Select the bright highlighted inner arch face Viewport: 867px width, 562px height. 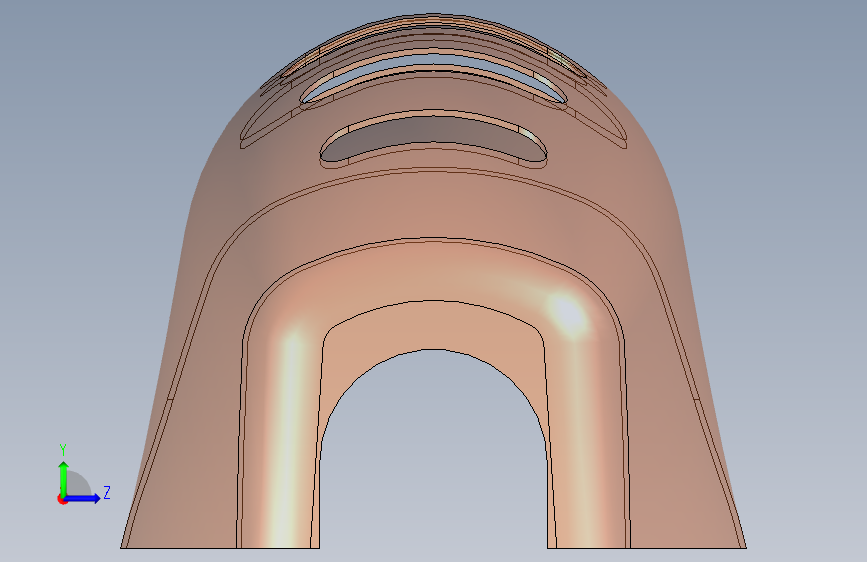coord(434,271)
